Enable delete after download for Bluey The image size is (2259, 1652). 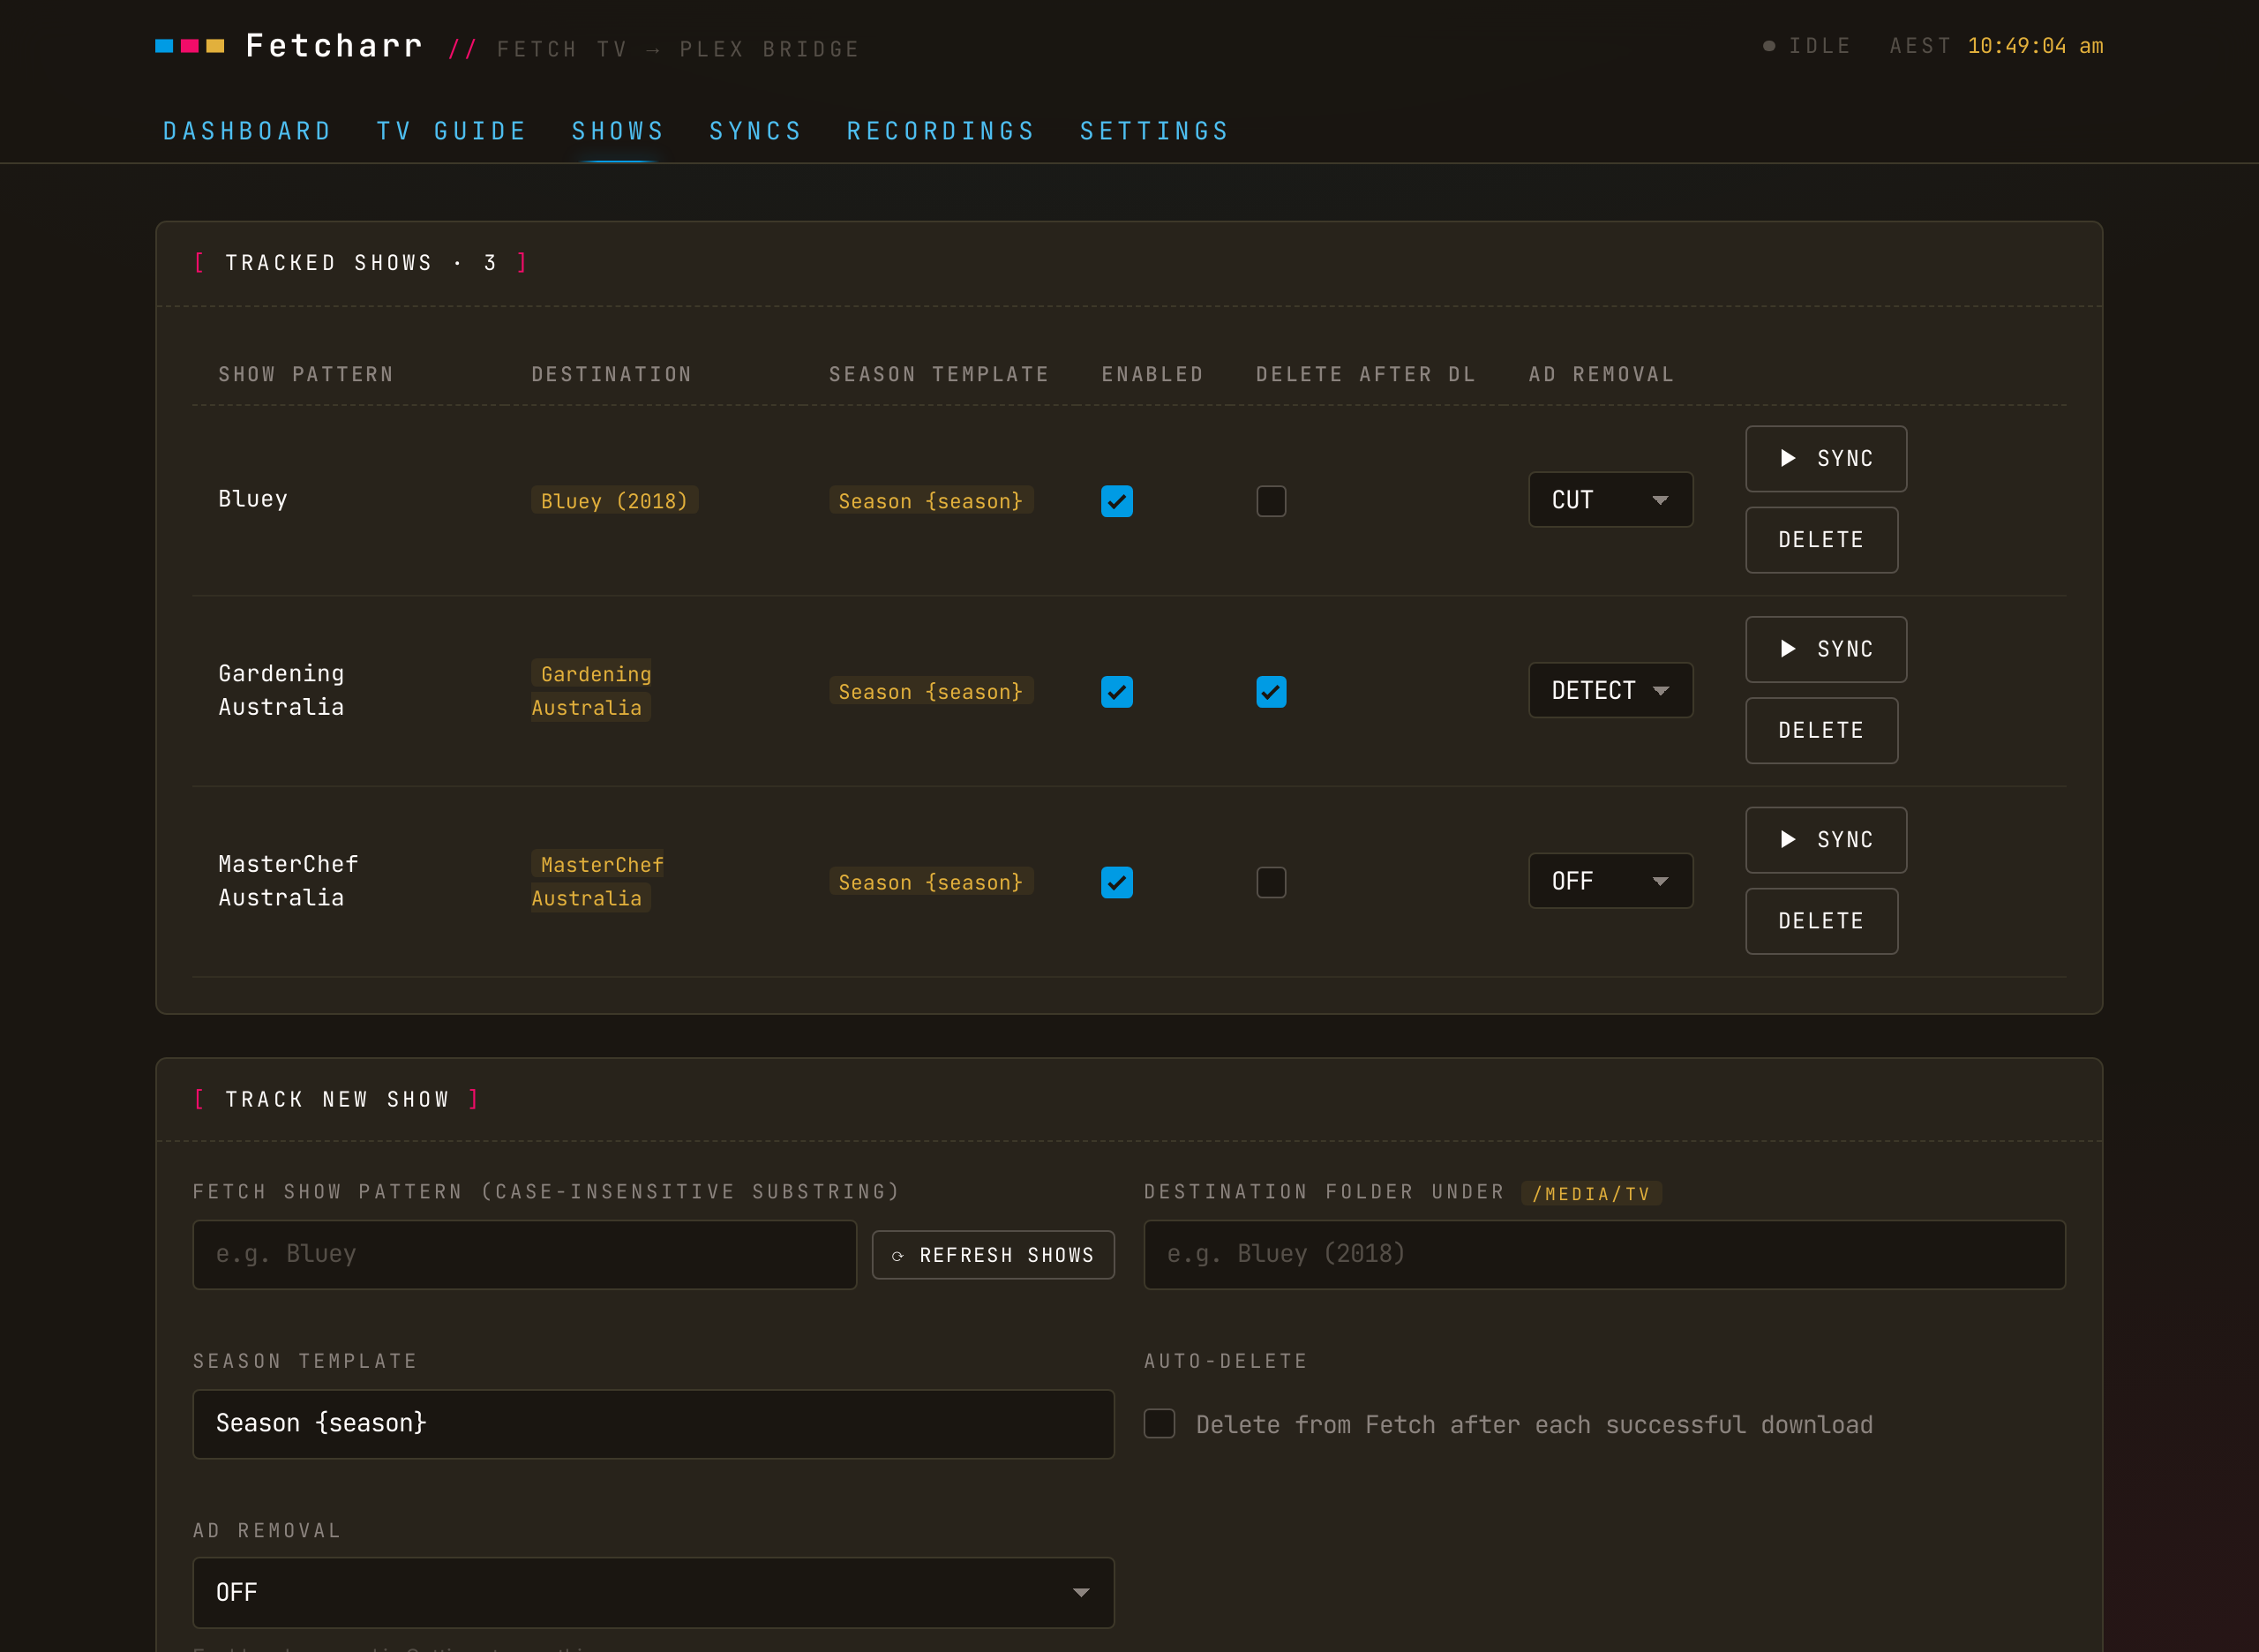pos(1271,501)
